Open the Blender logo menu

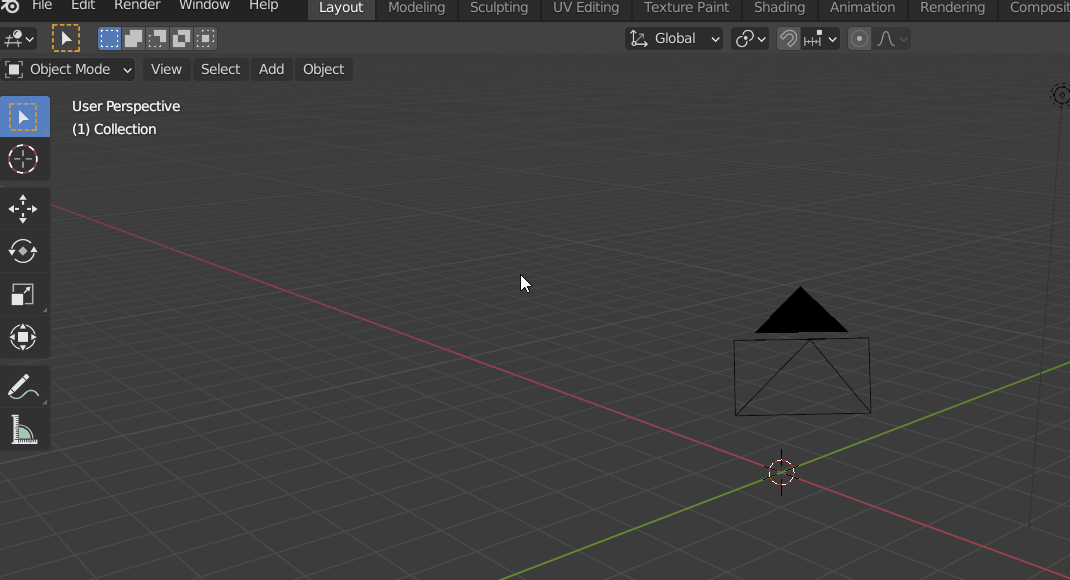10,6
